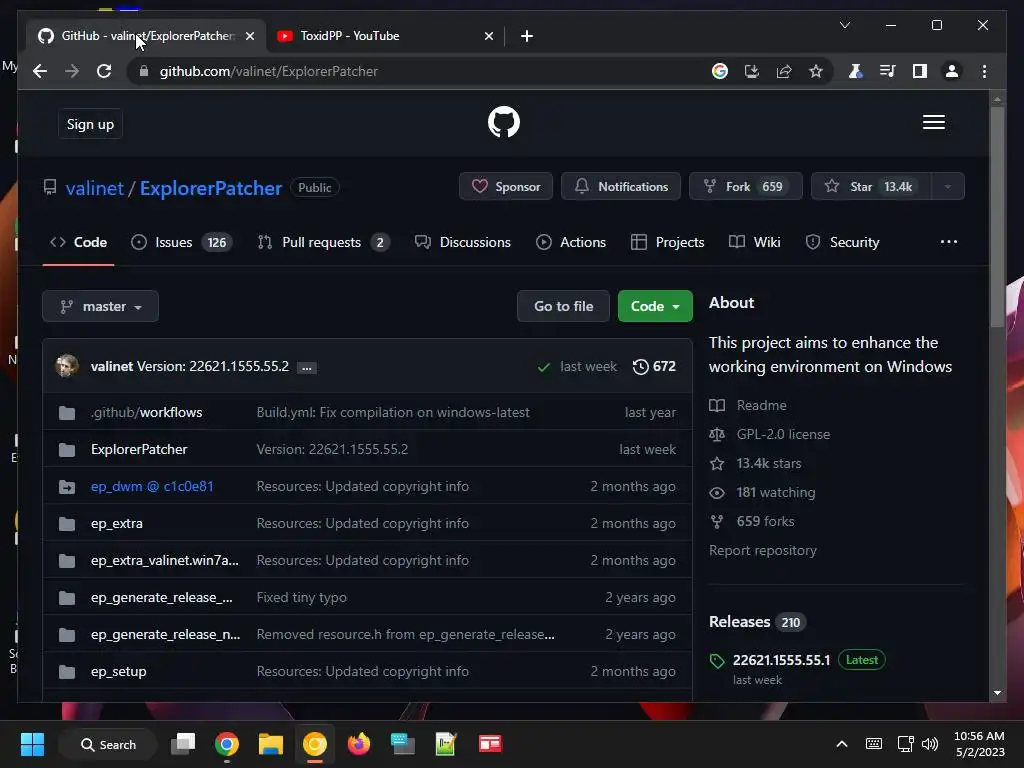Open commit history showing 672 commits
Viewport: 1024px width, 768px height.
(x=654, y=366)
